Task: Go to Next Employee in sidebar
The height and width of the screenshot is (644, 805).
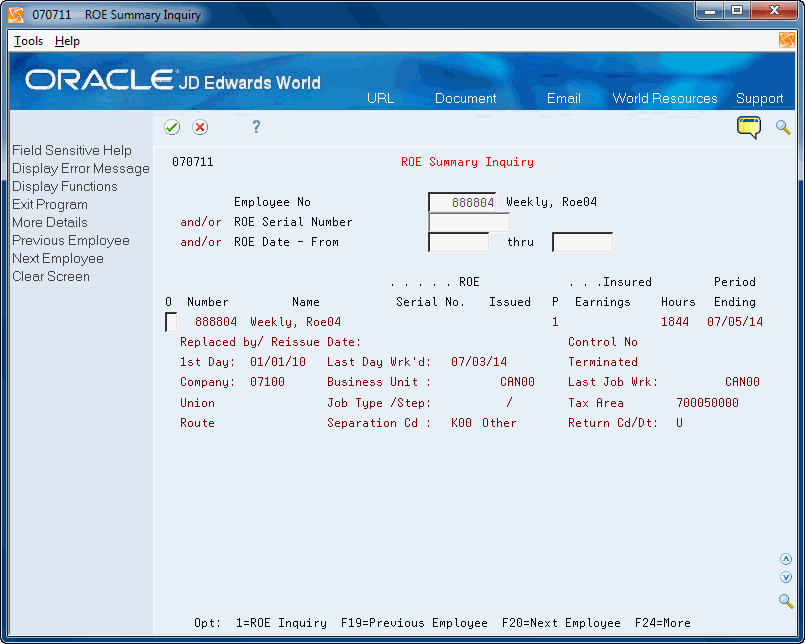Action: 58,258
